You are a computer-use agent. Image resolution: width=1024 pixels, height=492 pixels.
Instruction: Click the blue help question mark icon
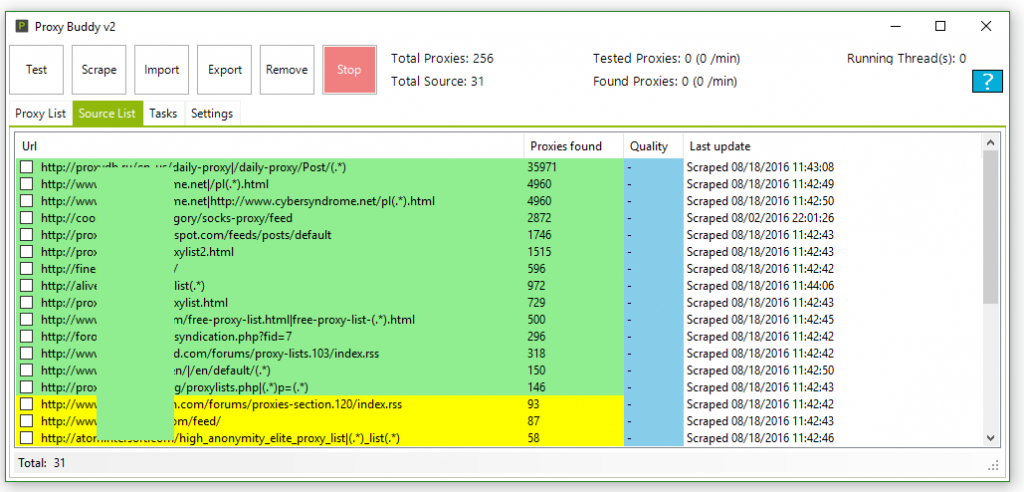(x=987, y=82)
